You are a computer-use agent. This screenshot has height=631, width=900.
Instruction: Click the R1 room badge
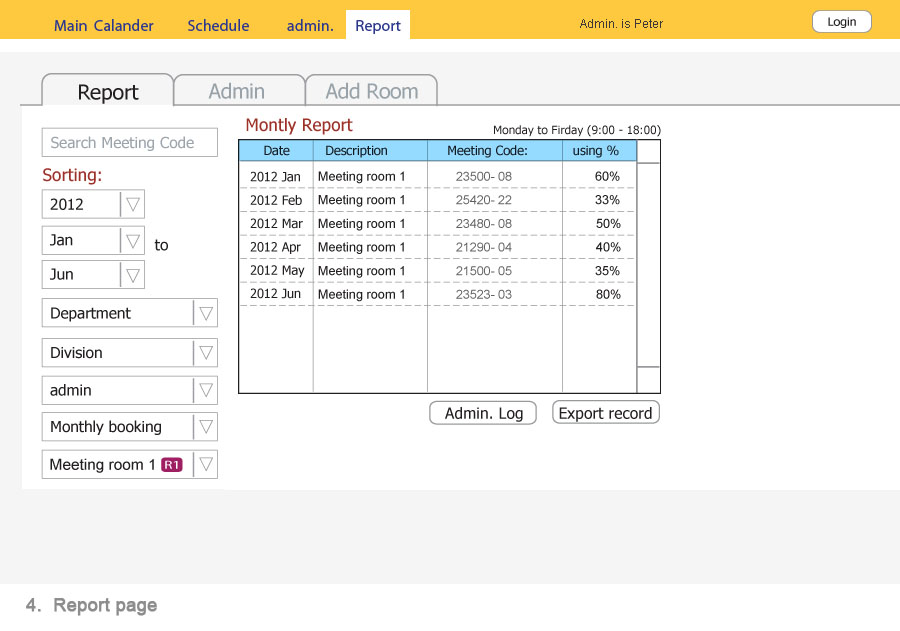click(172, 464)
